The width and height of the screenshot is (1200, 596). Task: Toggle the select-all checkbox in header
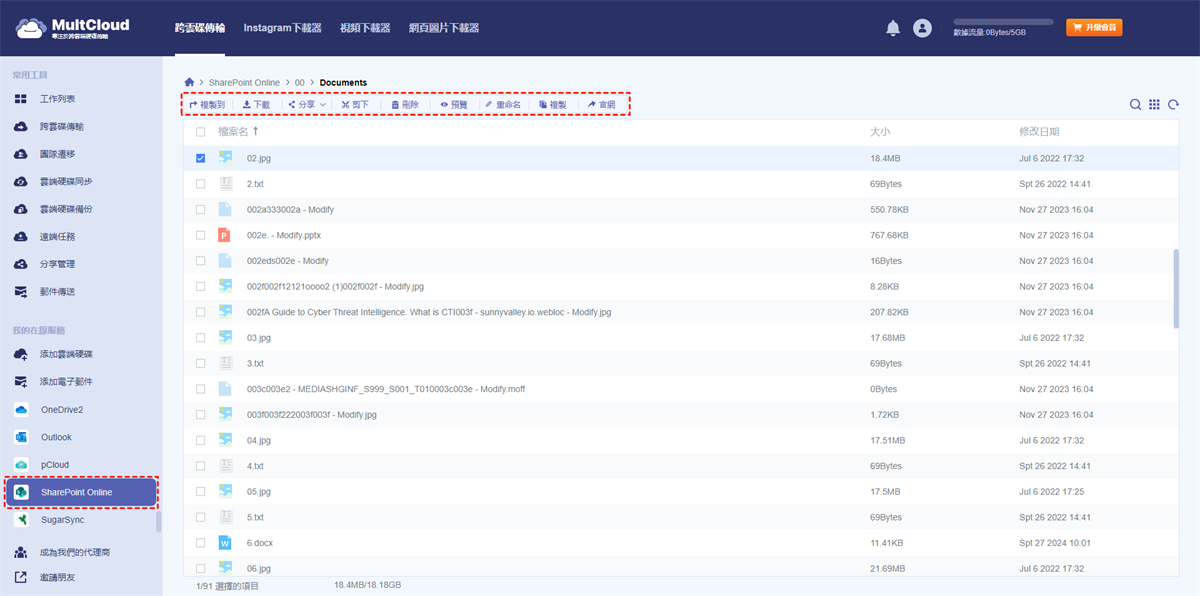pyautogui.click(x=201, y=132)
